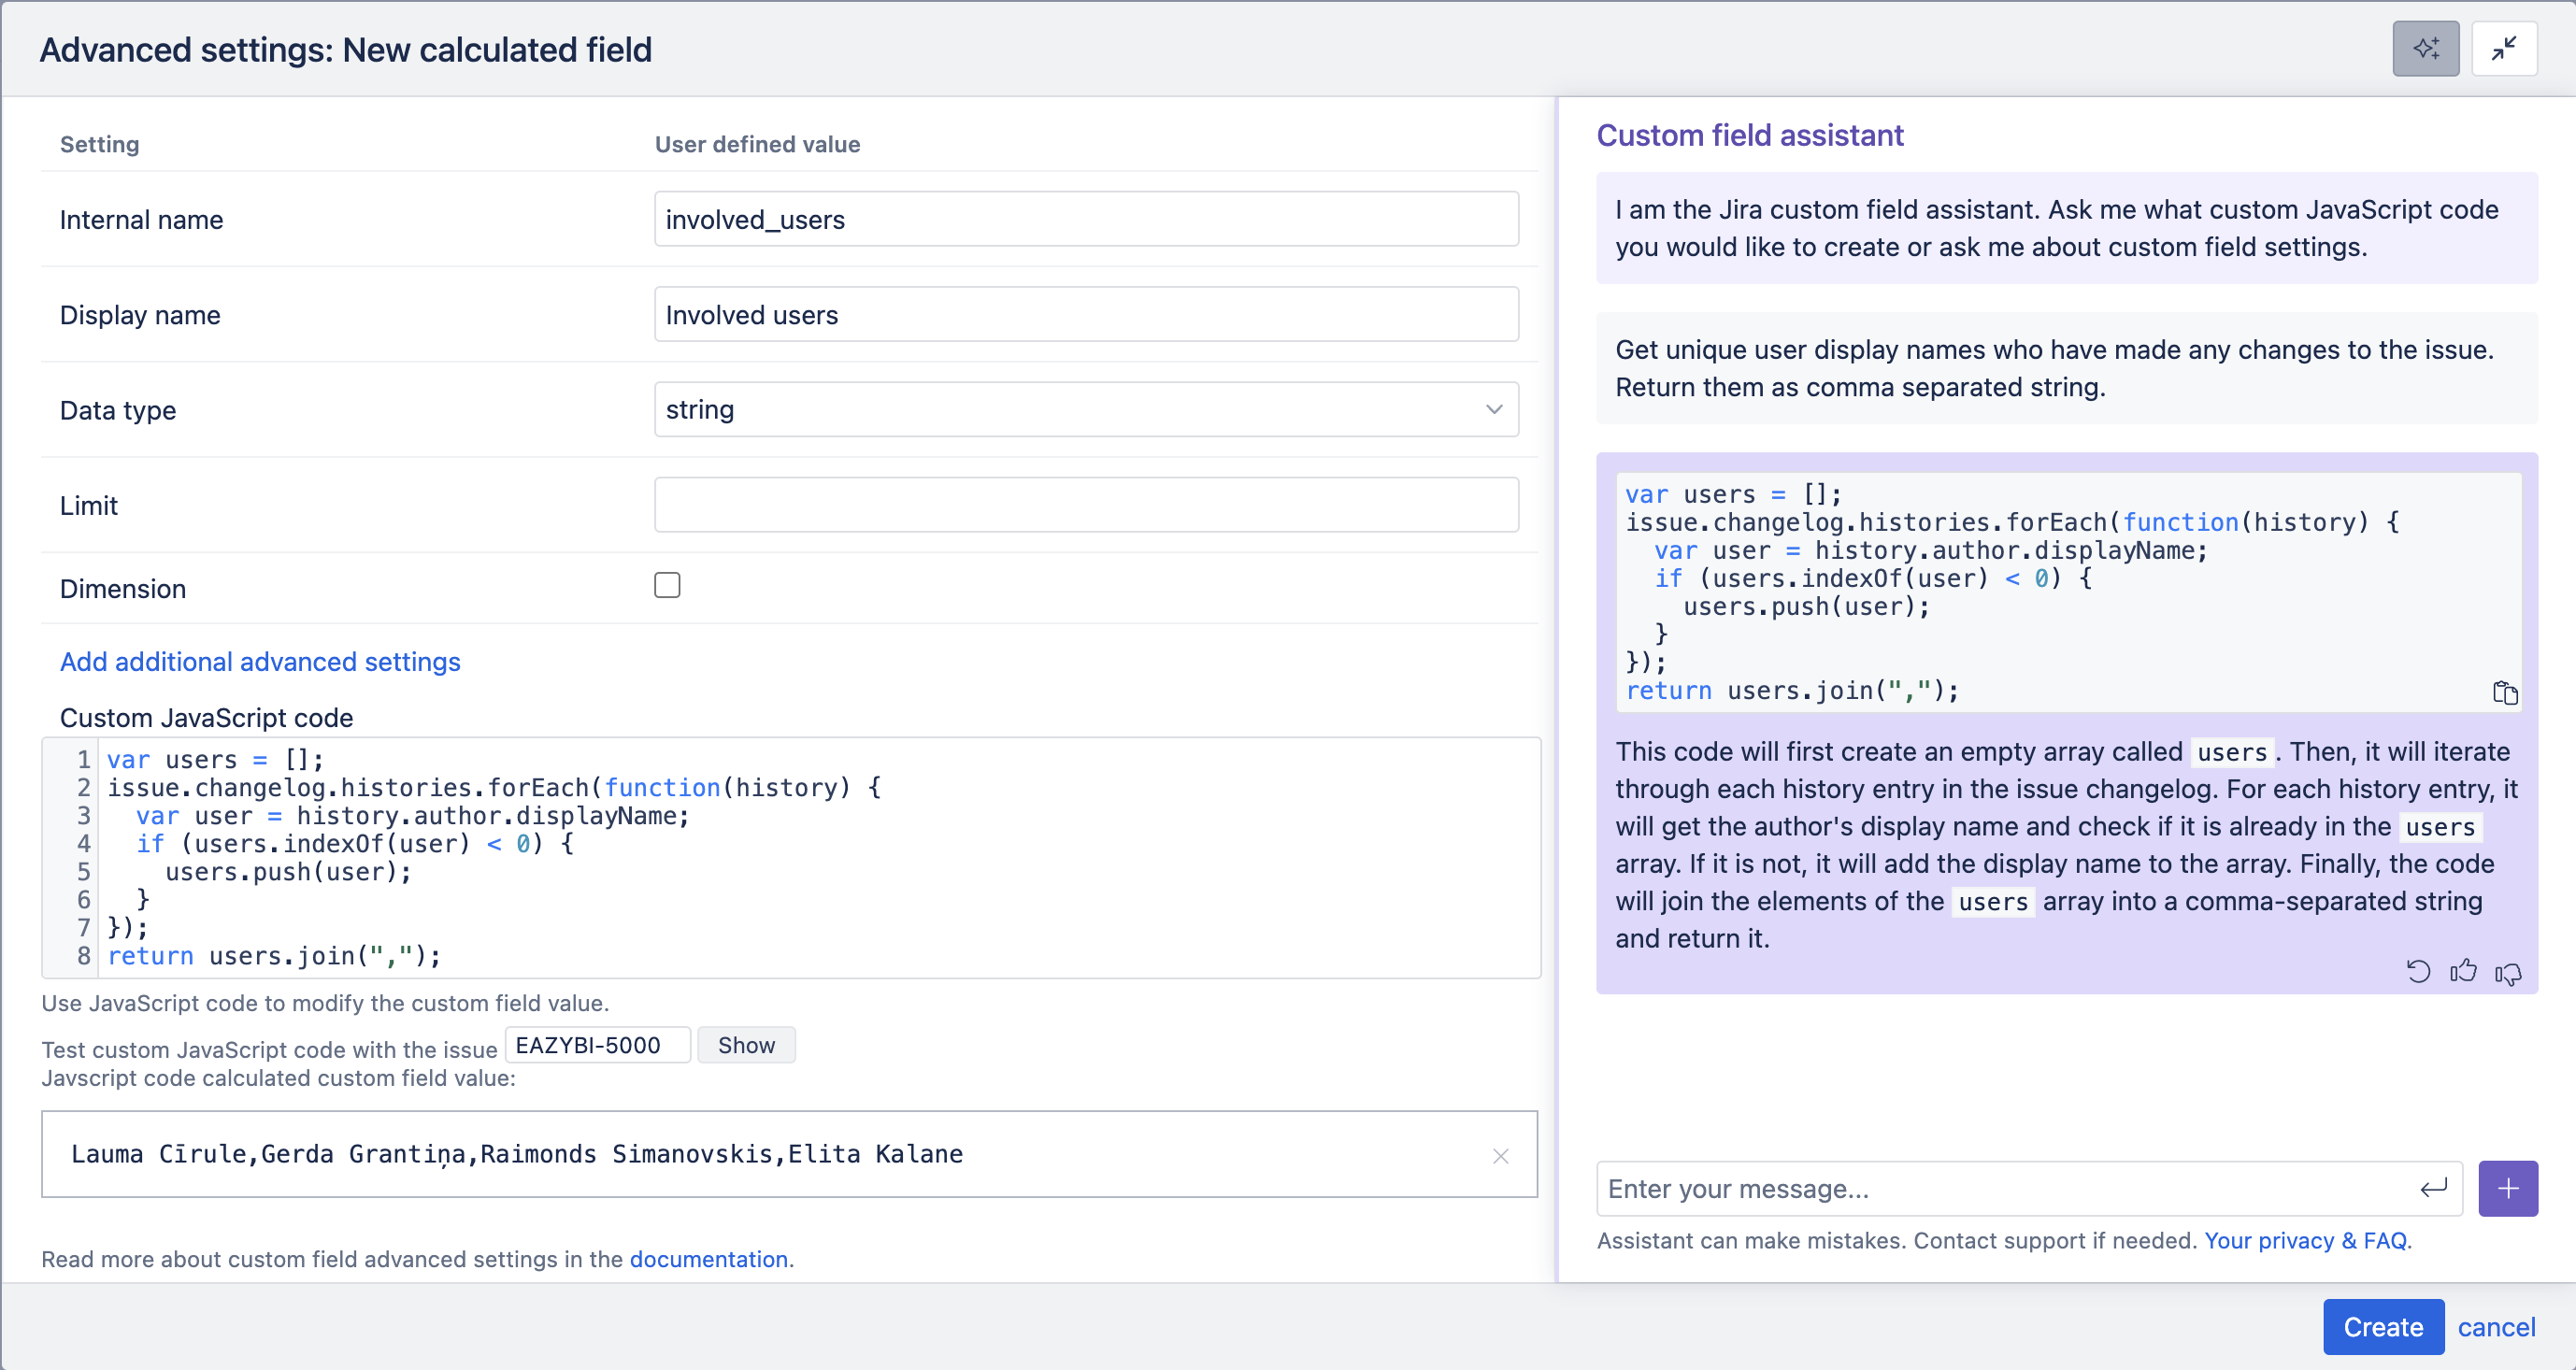Open the documentation link
The height and width of the screenshot is (1370, 2576).
[709, 1259]
